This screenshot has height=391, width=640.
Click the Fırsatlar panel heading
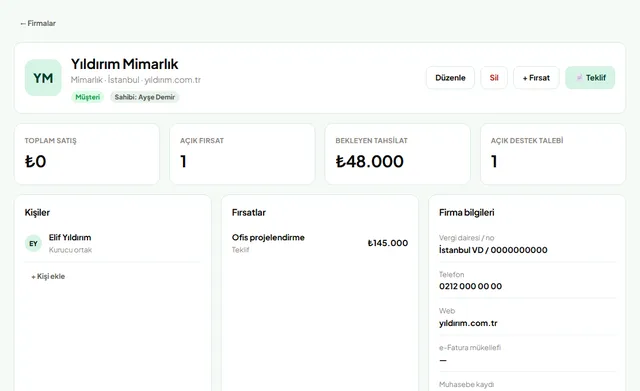click(249, 213)
